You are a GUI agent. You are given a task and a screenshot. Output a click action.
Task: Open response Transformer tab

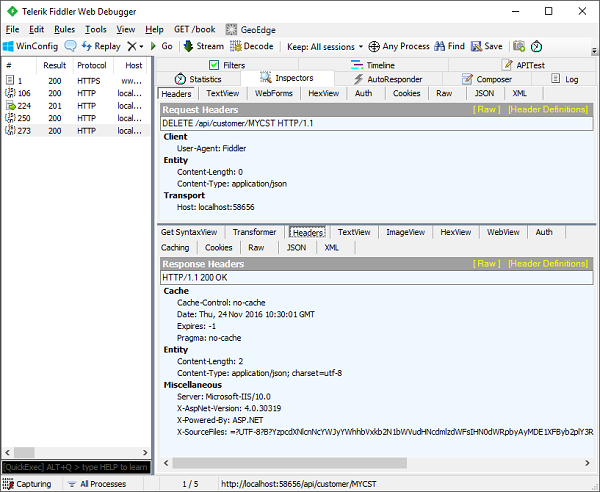coord(254,232)
